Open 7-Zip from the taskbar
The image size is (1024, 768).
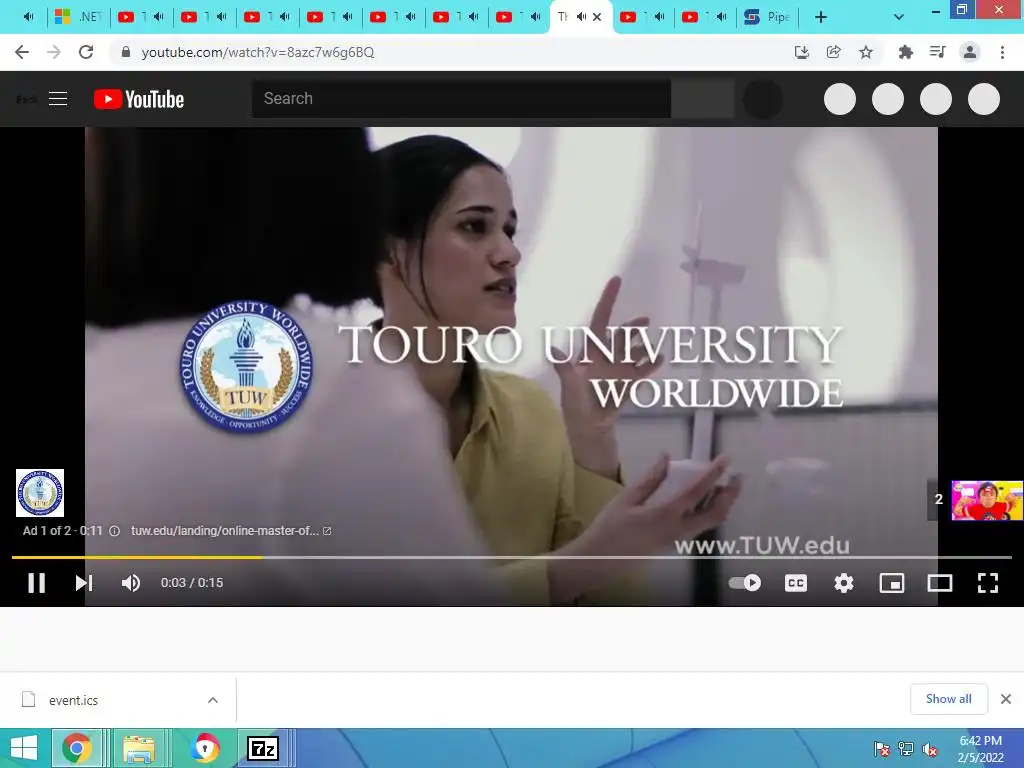click(x=263, y=748)
